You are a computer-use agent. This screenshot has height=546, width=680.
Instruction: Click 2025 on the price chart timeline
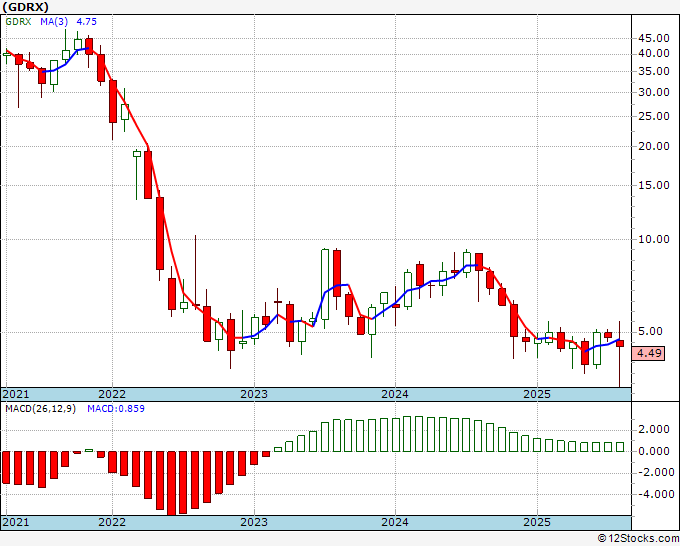(x=537, y=394)
